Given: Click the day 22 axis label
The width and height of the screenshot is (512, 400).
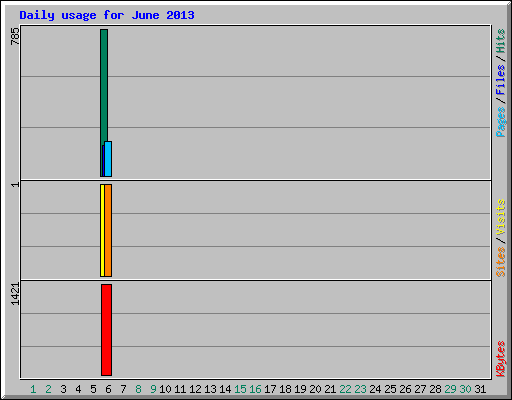Looking at the screenshot, I should coord(345,389).
